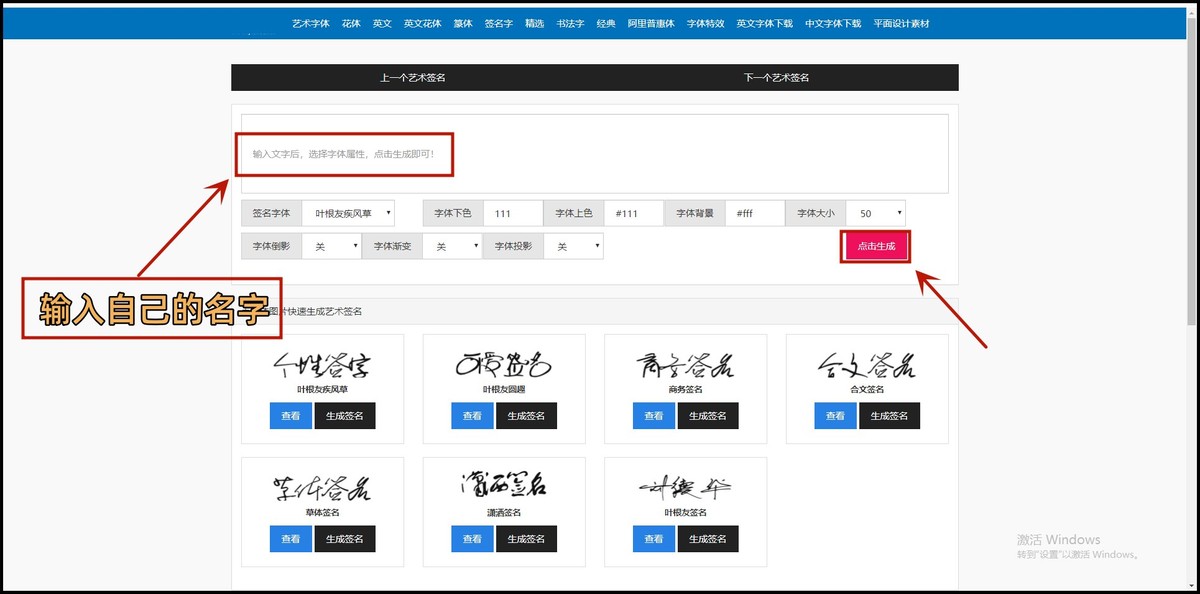The image size is (1200, 594).
Task: Go to 下一个艺术签名 next signature
Action: click(775, 76)
